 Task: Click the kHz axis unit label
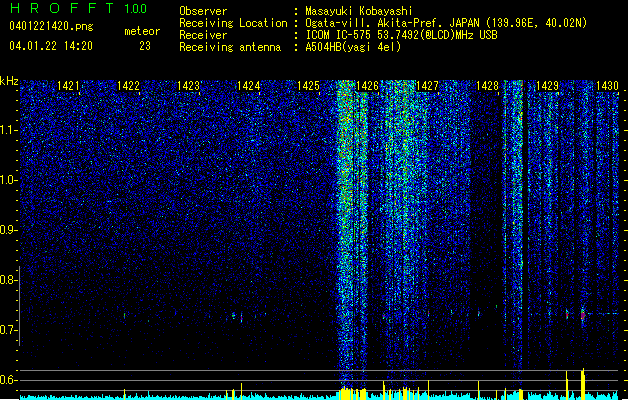9,81
